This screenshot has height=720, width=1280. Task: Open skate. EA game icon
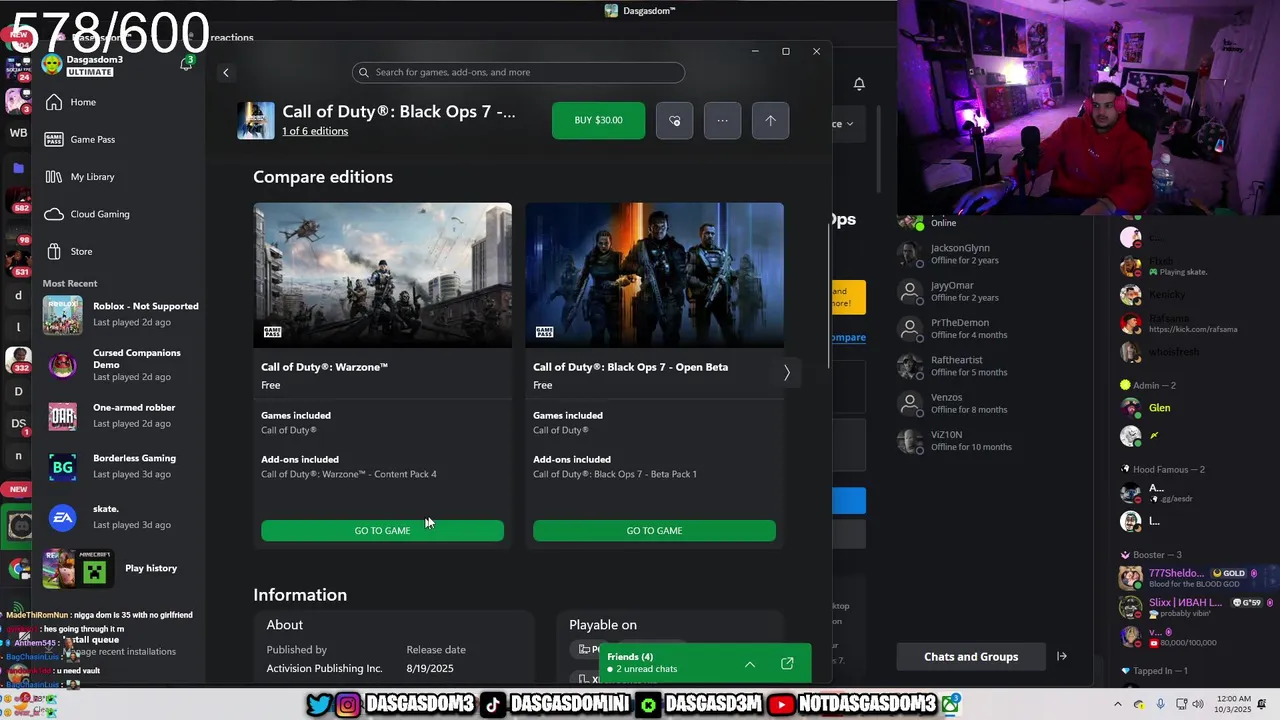click(x=62, y=517)
